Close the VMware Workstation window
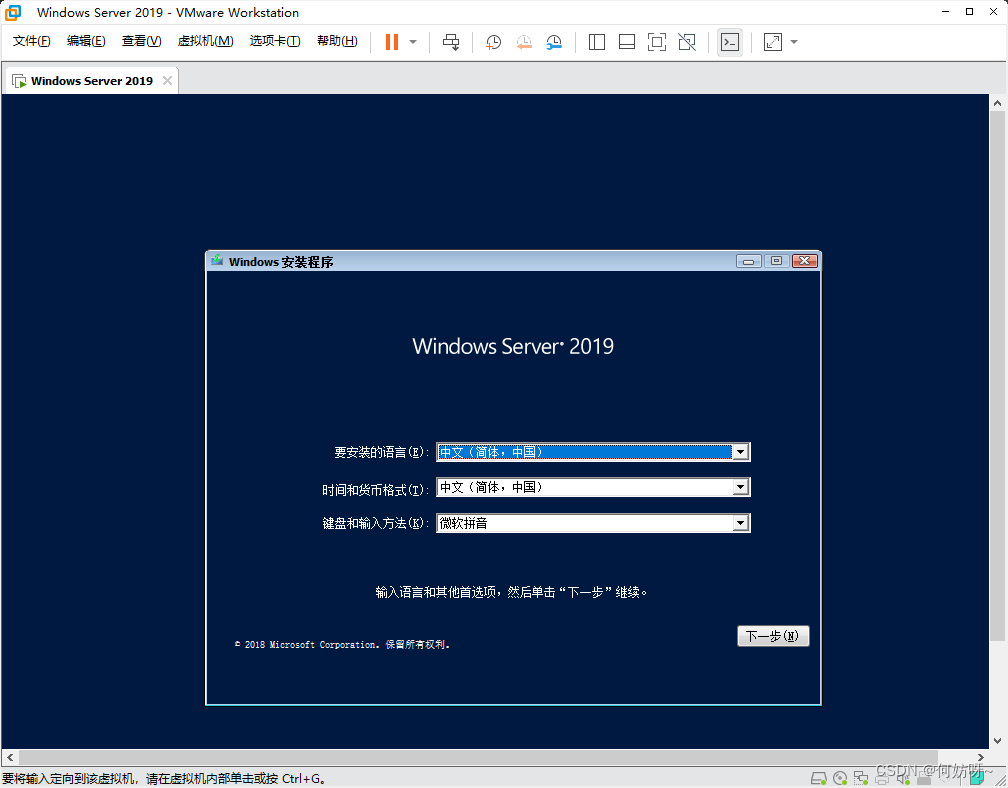This screenshot has height=788, width=1008. 993,12
